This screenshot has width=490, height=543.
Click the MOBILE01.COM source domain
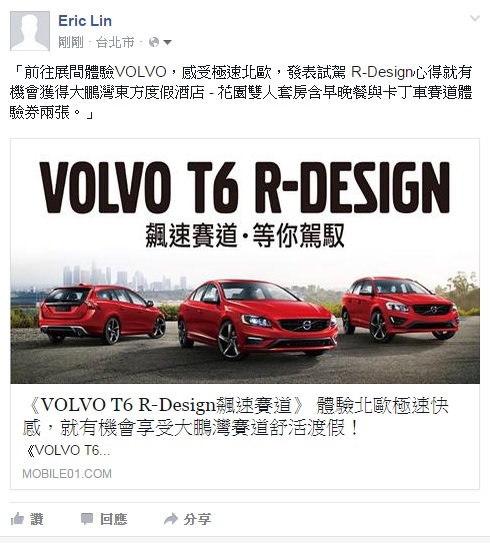pyautogui.click(x=67, y=473)
